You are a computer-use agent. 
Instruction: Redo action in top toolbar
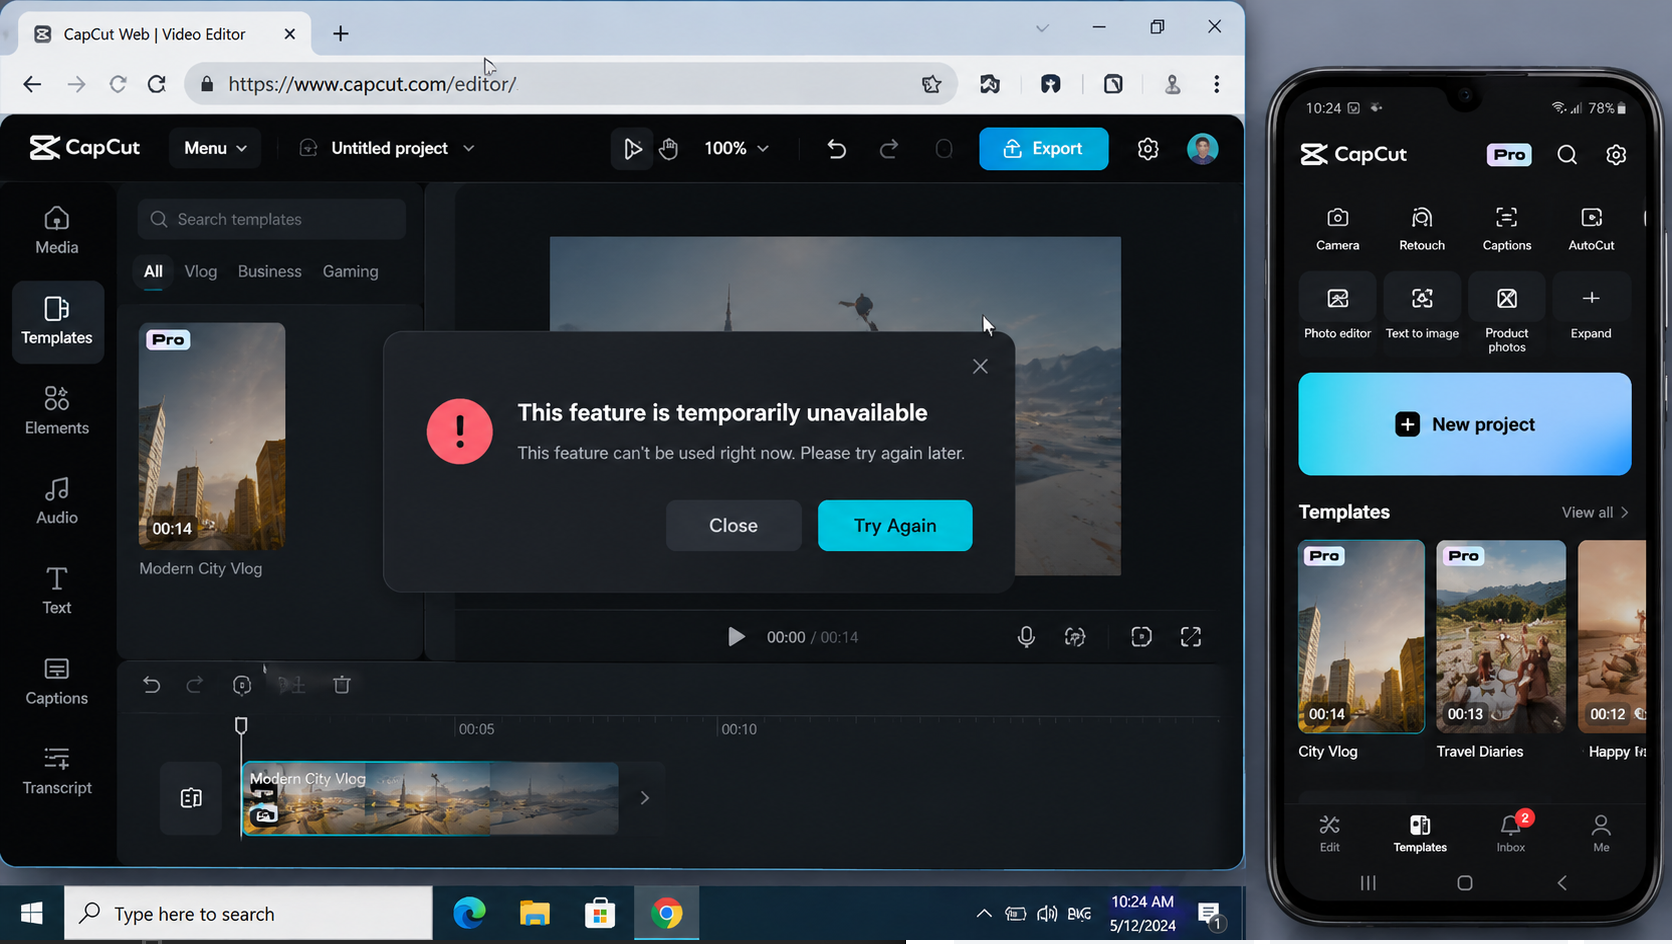click(889, 149)
